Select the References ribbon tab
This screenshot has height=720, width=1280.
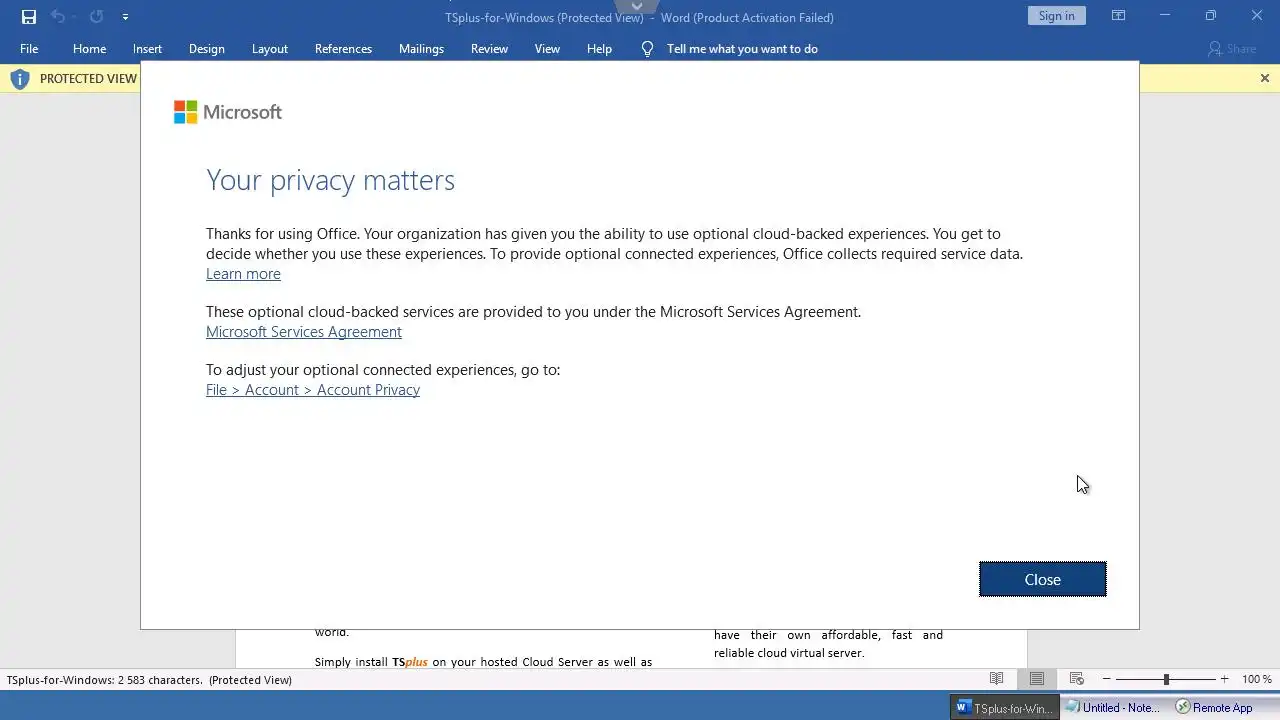(343, 48)
